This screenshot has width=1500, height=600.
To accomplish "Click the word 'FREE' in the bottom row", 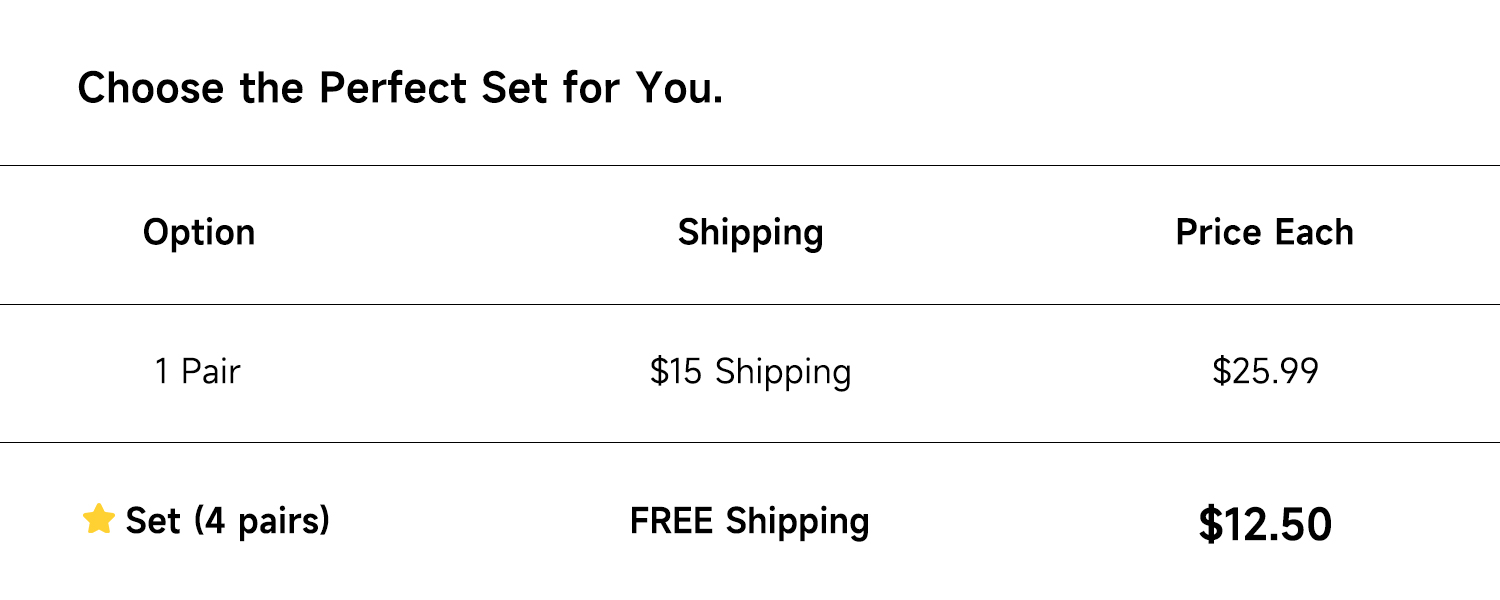I will tap(673, 521).
